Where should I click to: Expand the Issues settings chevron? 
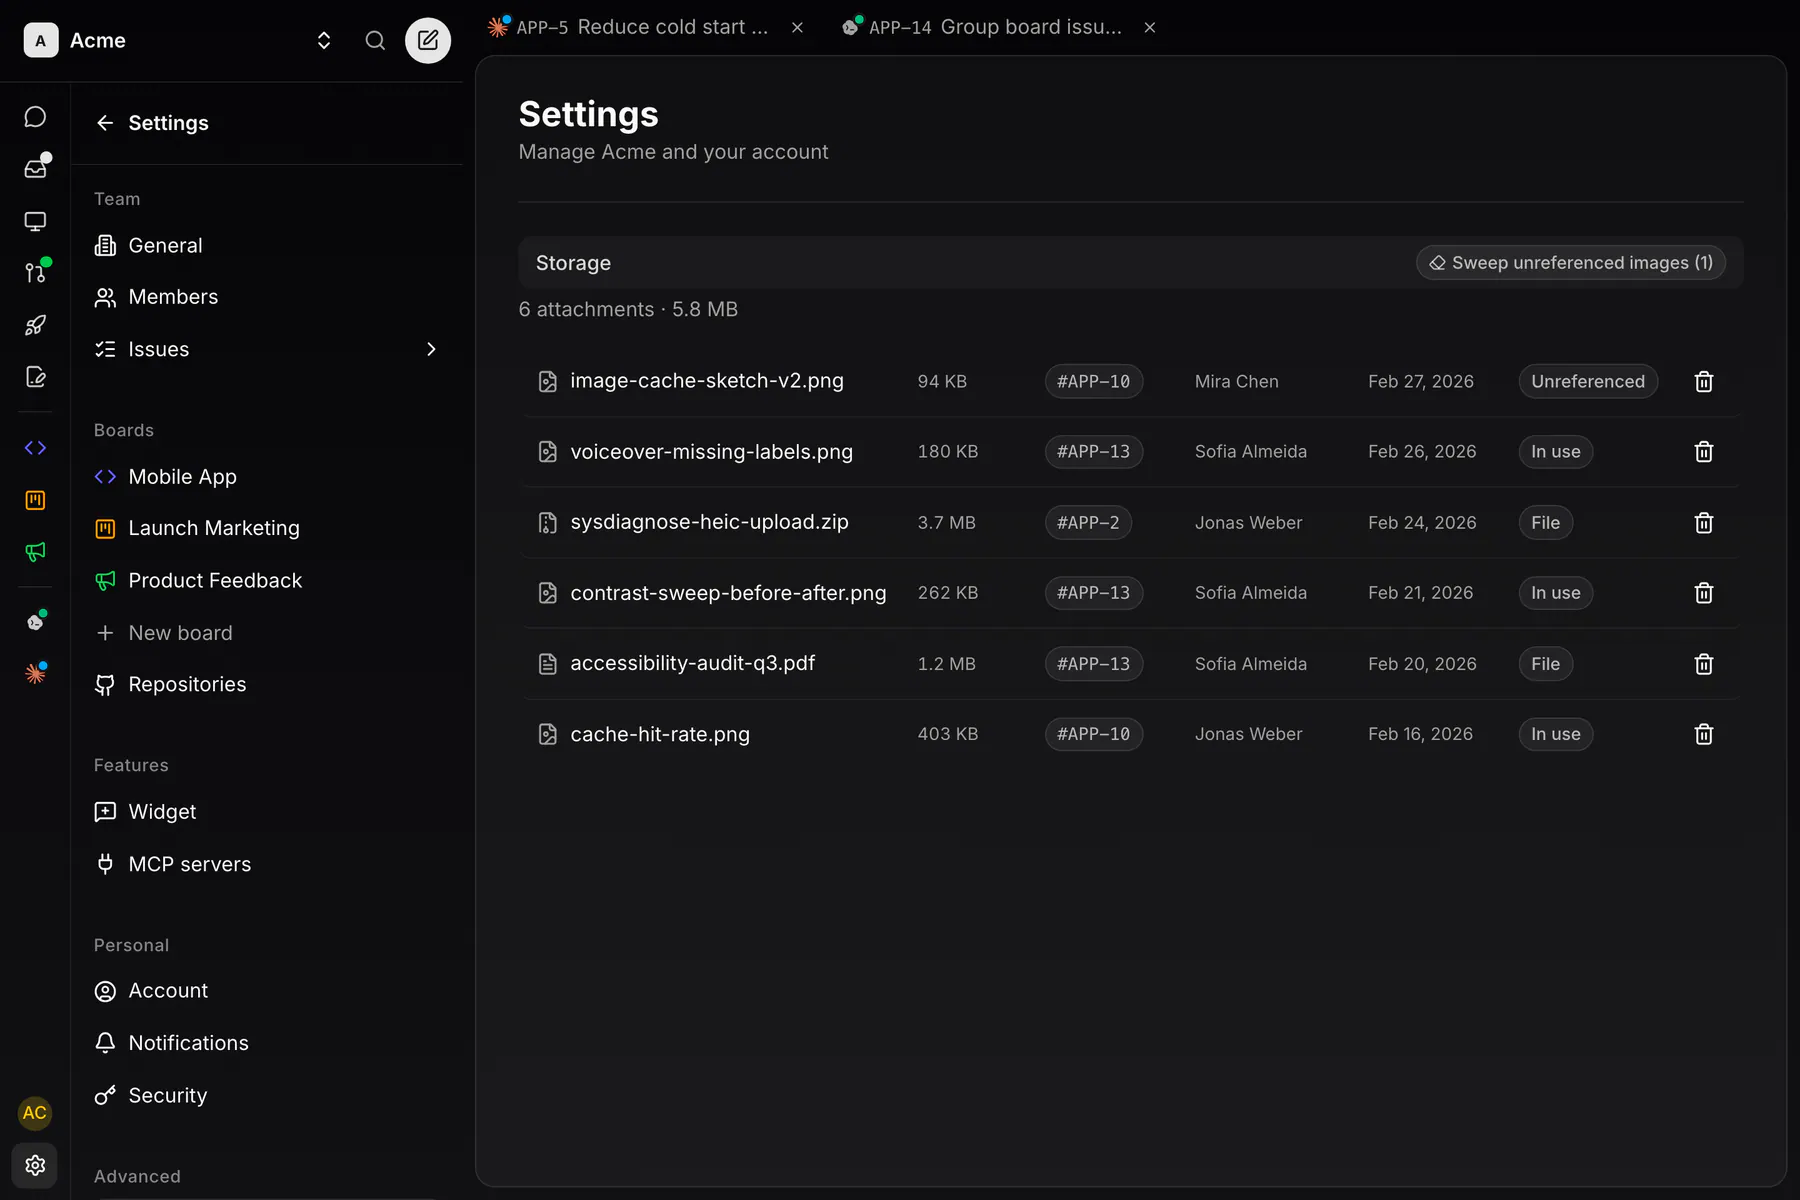pos(431,349)
